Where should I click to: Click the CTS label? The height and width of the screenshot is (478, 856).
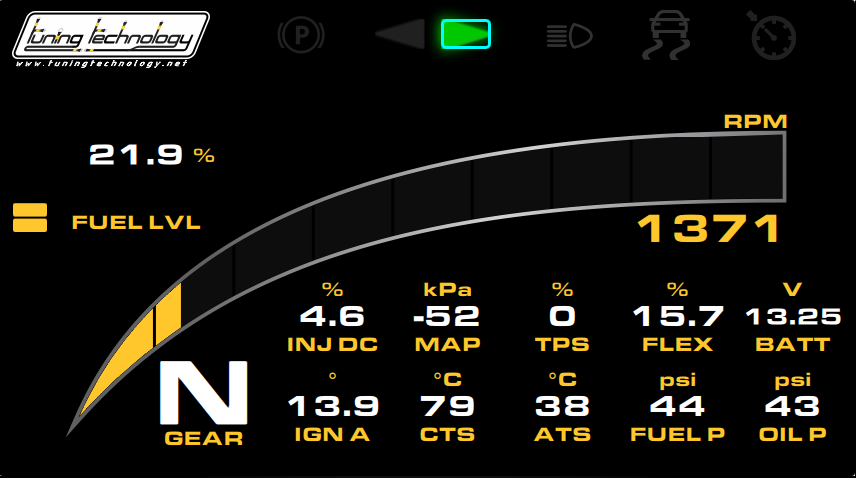(448, 434)
